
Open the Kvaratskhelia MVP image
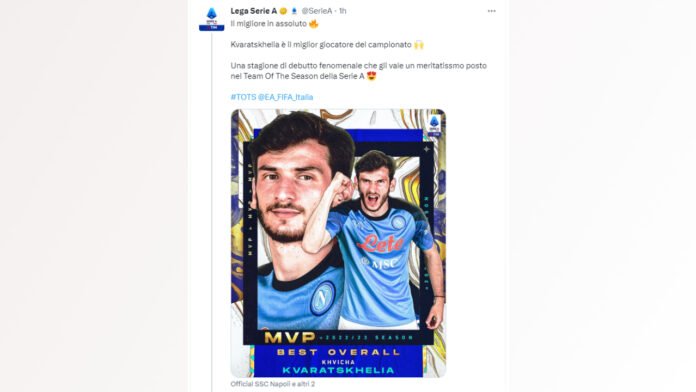pos(338,243)
